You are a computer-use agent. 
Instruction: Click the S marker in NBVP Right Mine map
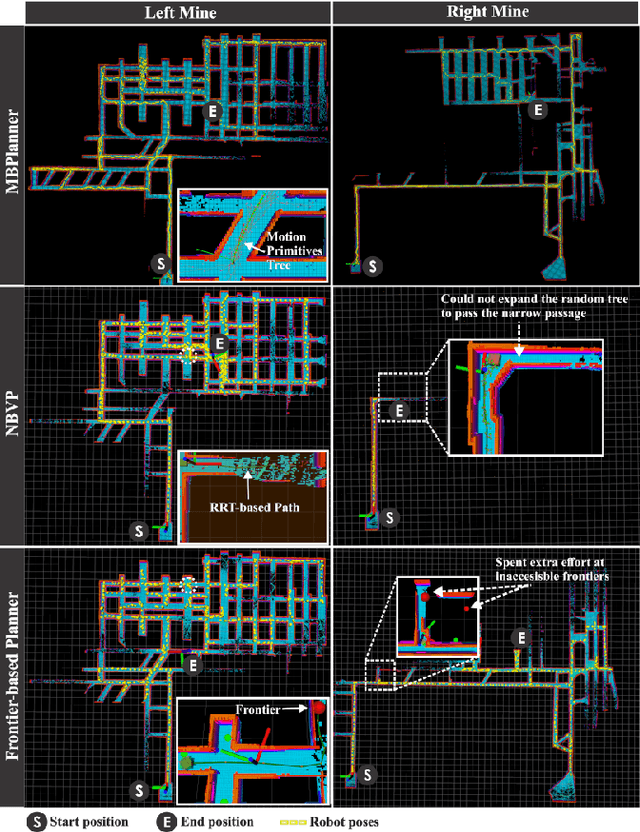[390, 517]
